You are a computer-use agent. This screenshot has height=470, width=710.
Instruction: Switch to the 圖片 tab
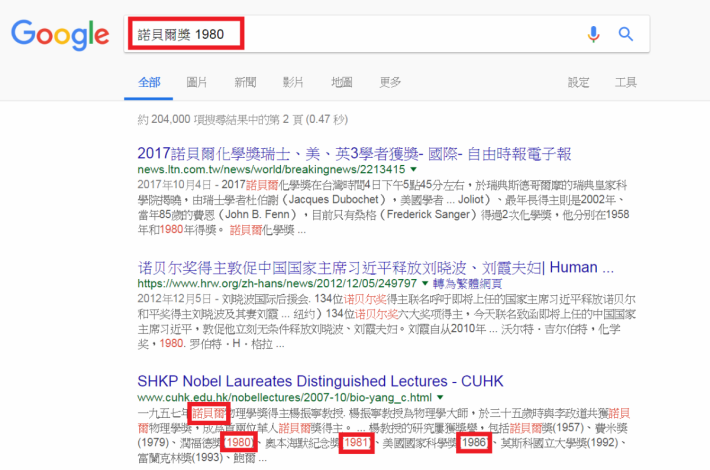[x=197, y=82]
